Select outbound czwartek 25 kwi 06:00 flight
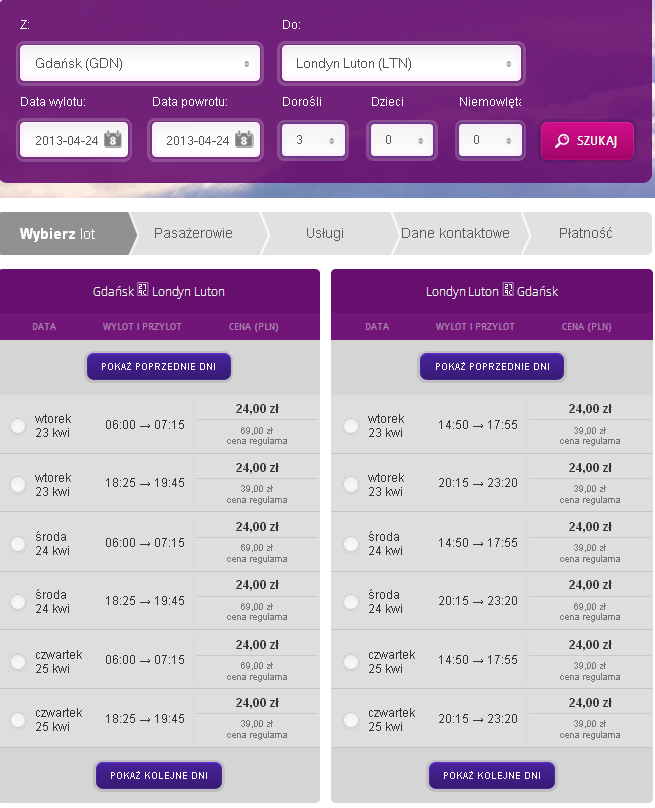The image size is (655, 808). [x=18, y=662]
